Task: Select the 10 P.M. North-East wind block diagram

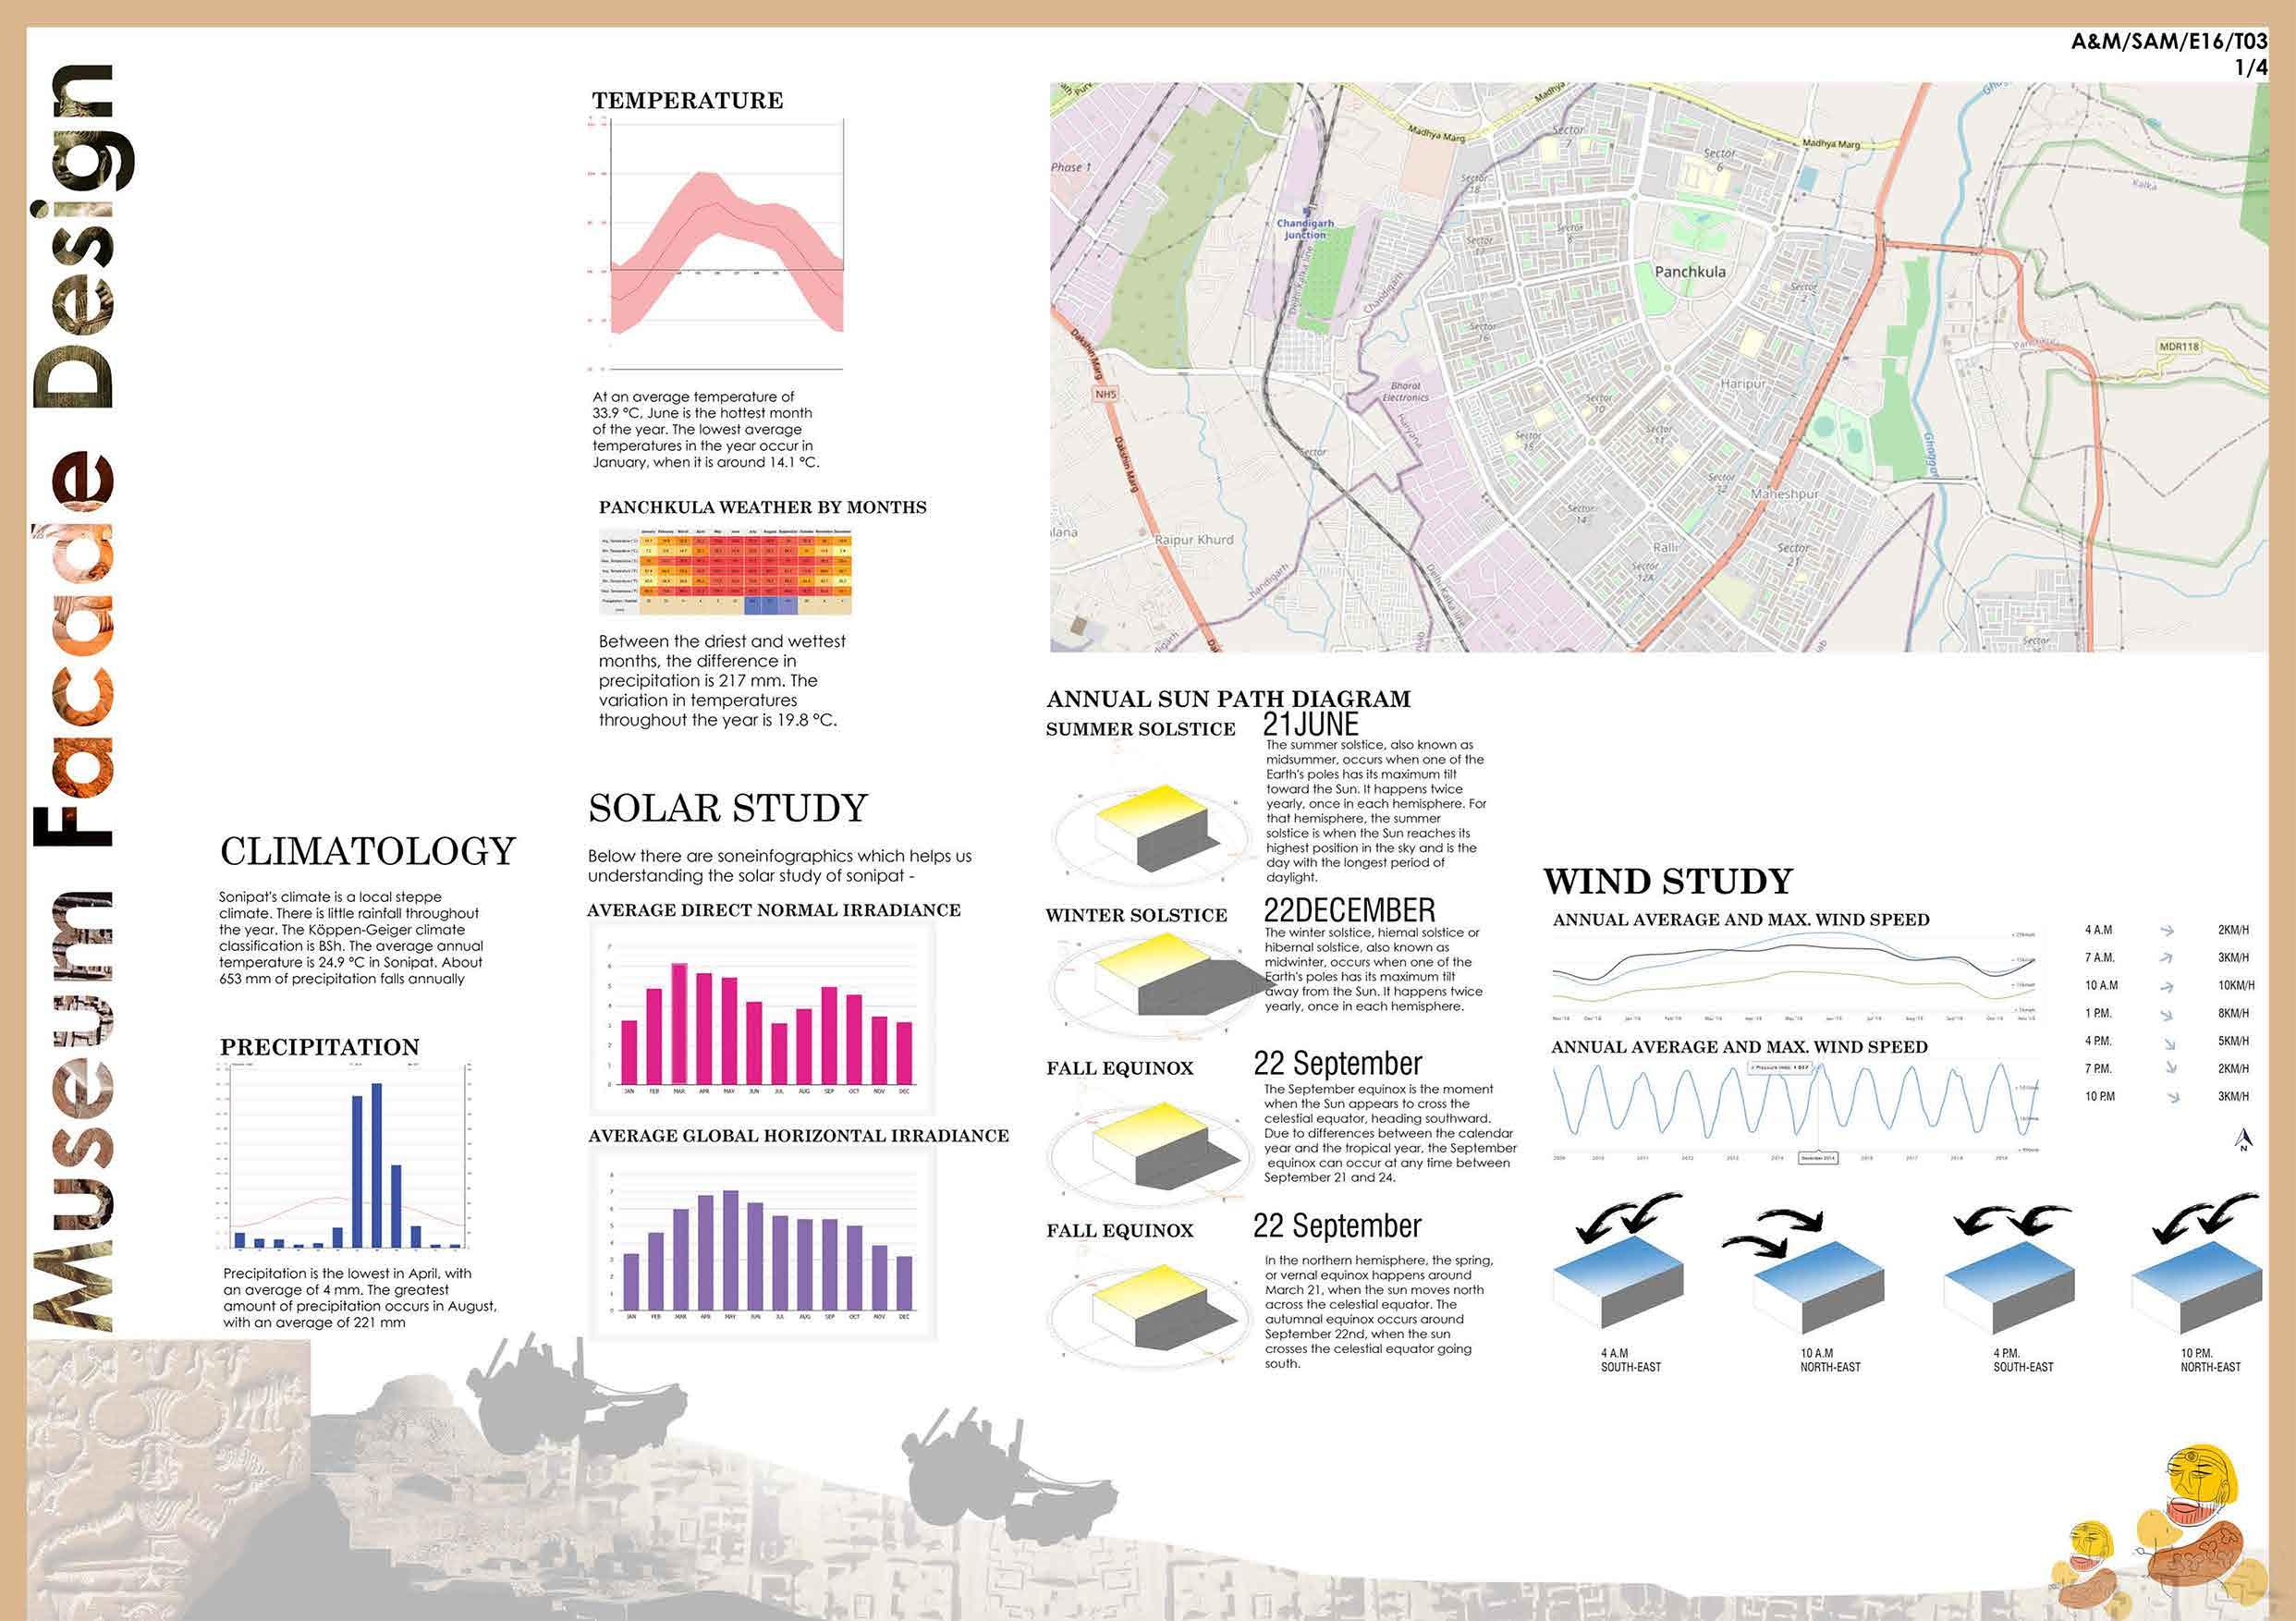Action: (x=2196, y=1287)
